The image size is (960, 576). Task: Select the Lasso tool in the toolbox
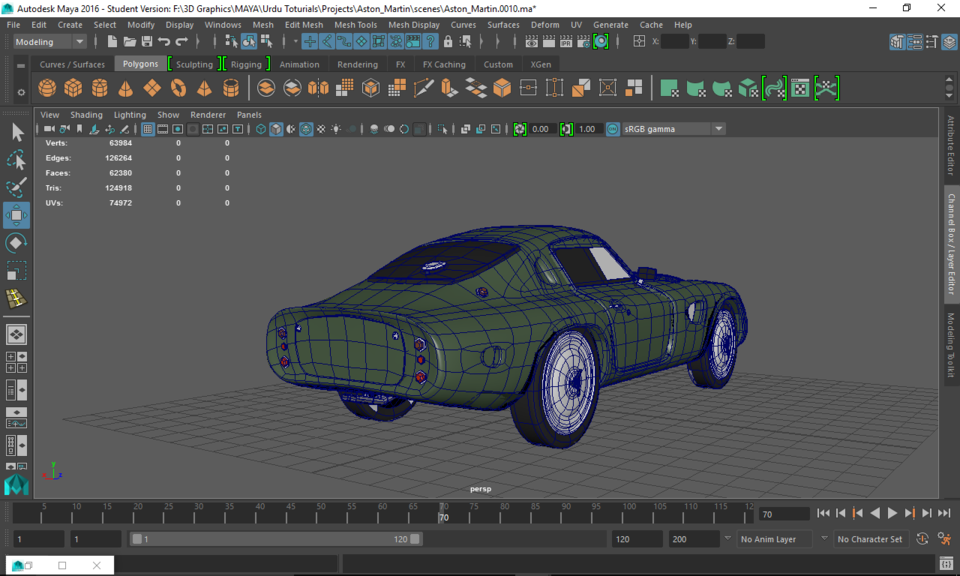coord(16,160)
